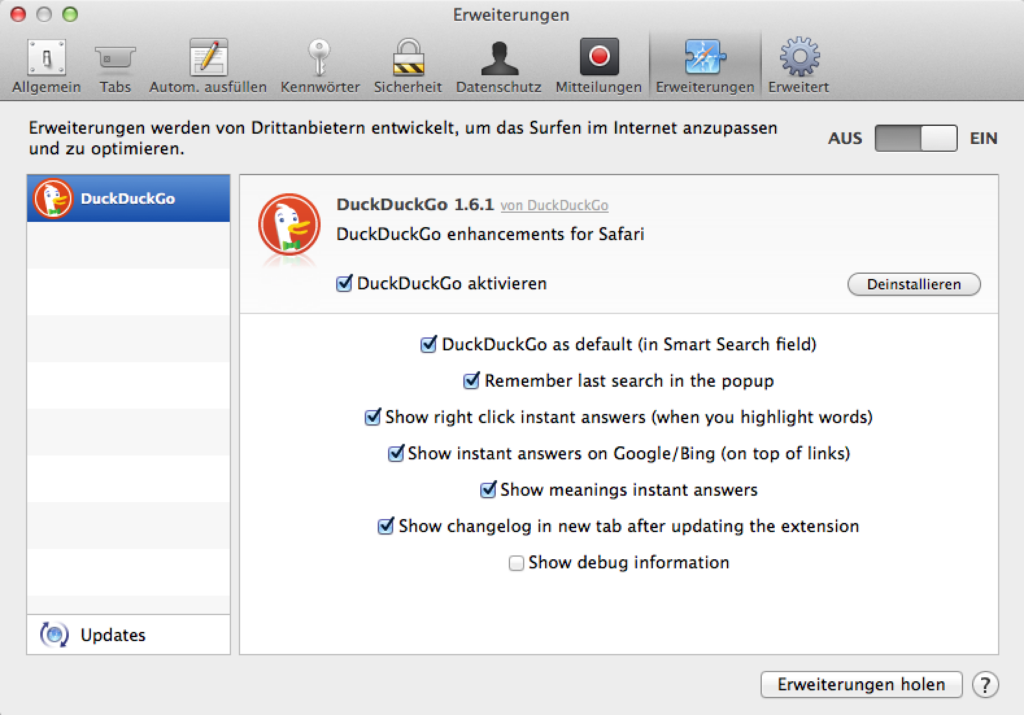Toggle the extensions AUS/EIN switch
1024x715 pixels.
(x=916, y=138)
